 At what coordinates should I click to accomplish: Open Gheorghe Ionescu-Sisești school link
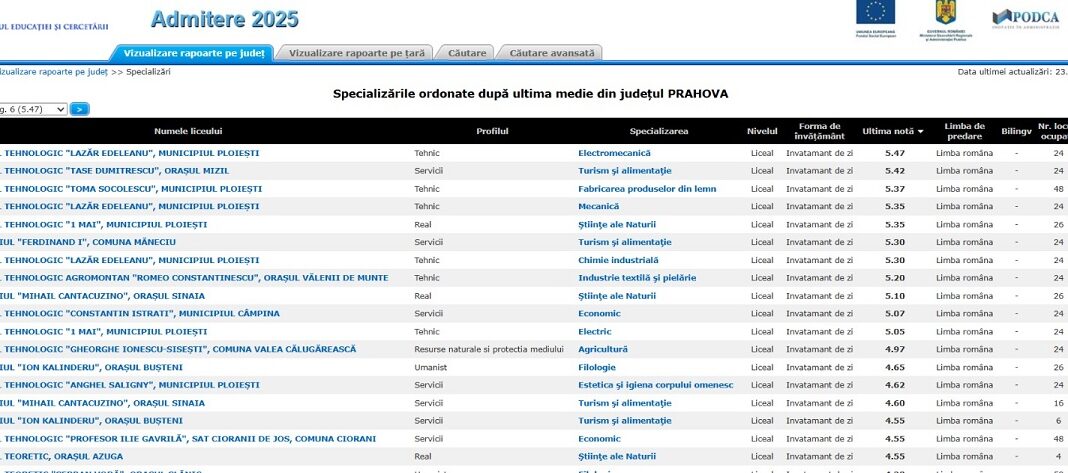pyautogui.click(x=178, y=350)
